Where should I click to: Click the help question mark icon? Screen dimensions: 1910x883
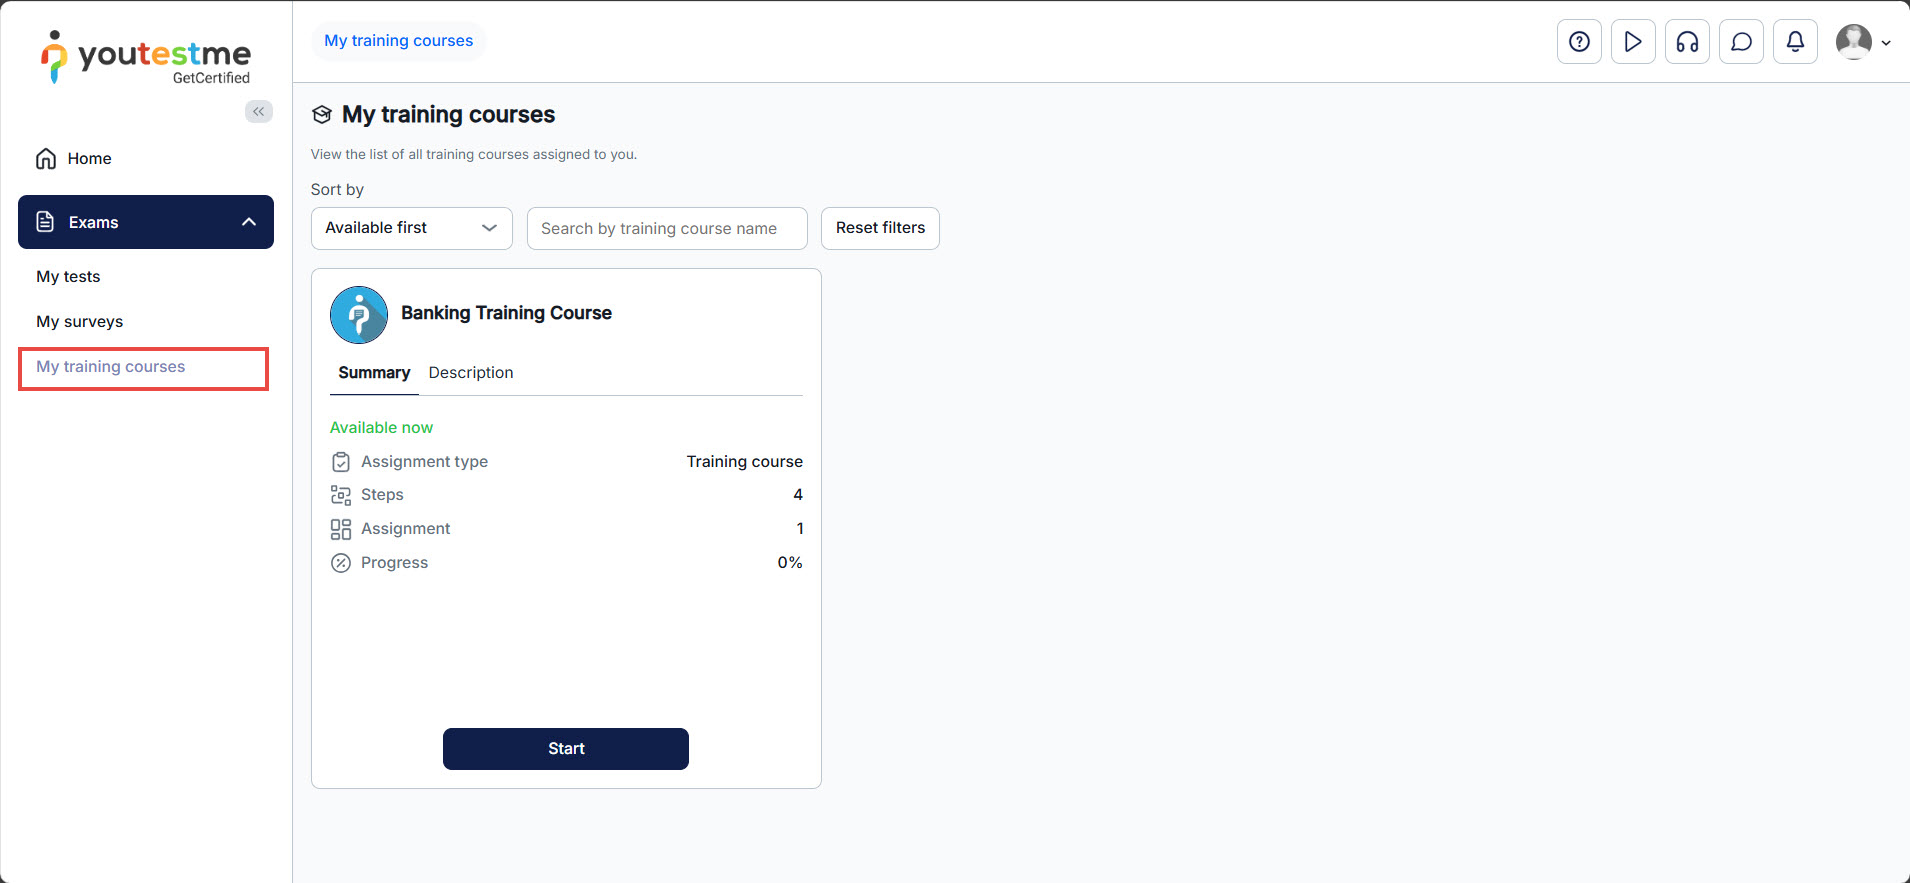pos(1579,42)
